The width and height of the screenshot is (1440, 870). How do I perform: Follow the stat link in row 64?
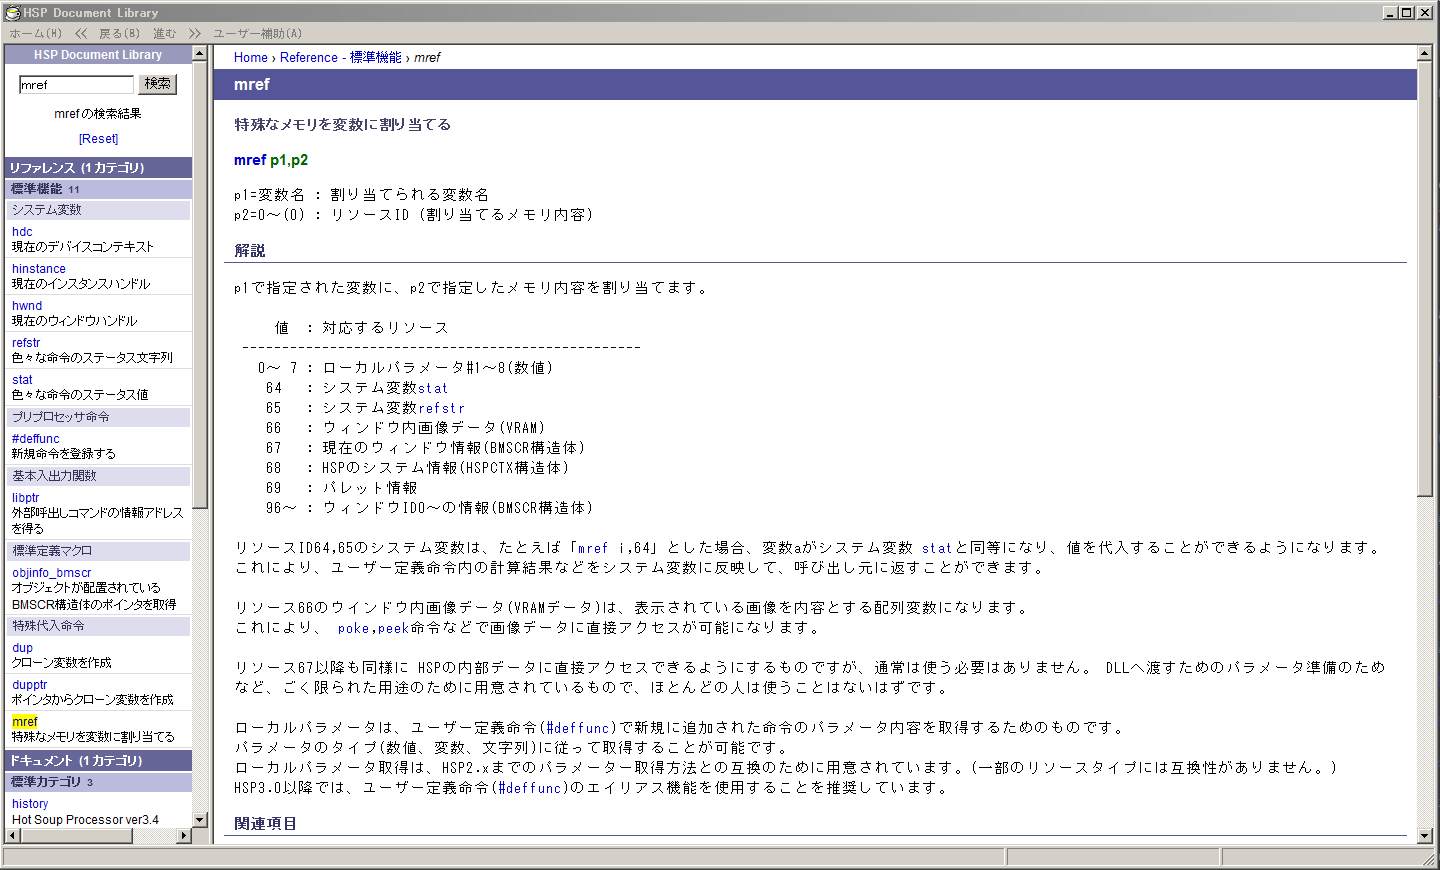tap(433, 388)
